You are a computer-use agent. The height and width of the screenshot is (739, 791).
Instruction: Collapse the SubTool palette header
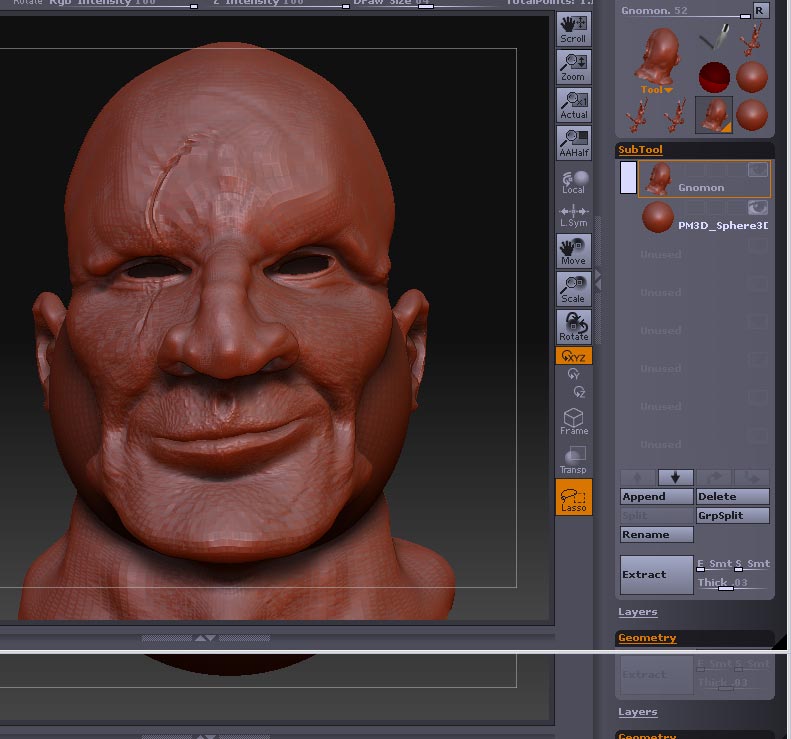pos(640,150)
